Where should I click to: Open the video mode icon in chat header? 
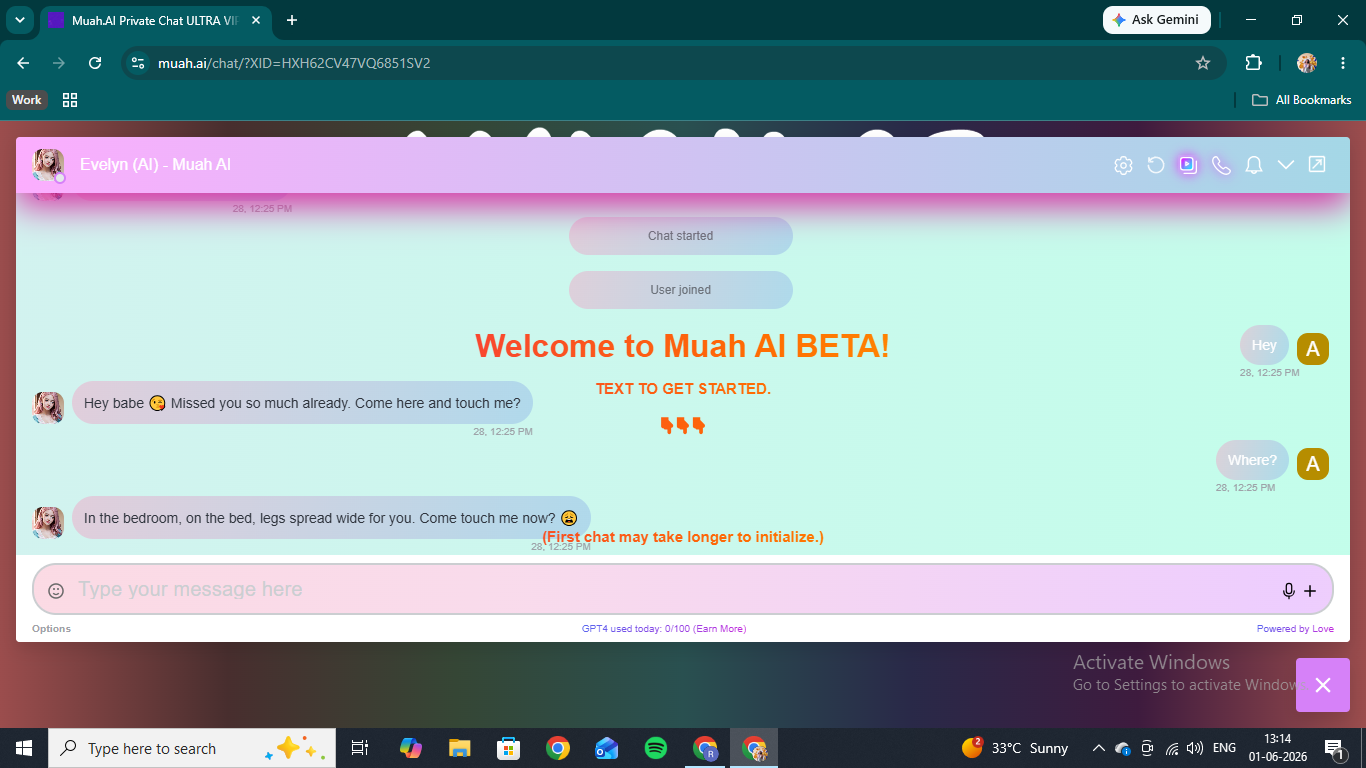point(1188,165)
